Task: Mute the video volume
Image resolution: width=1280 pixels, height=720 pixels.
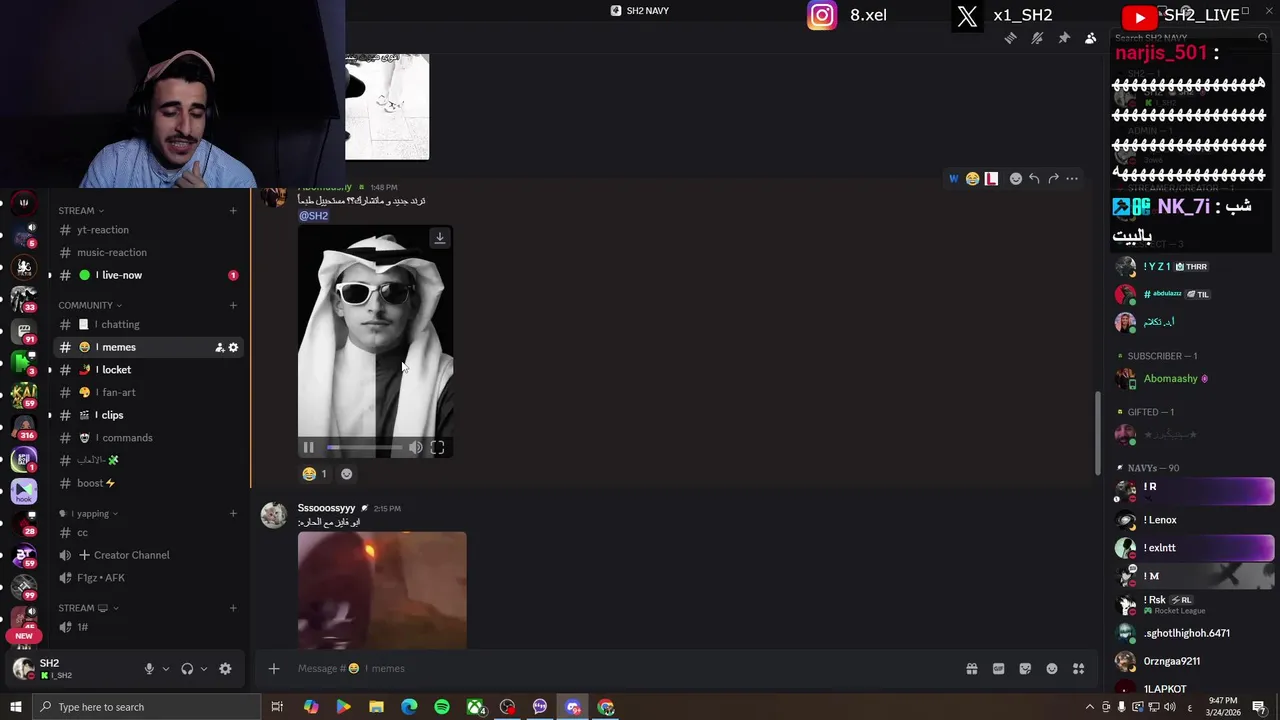Action: click(415, 448)
